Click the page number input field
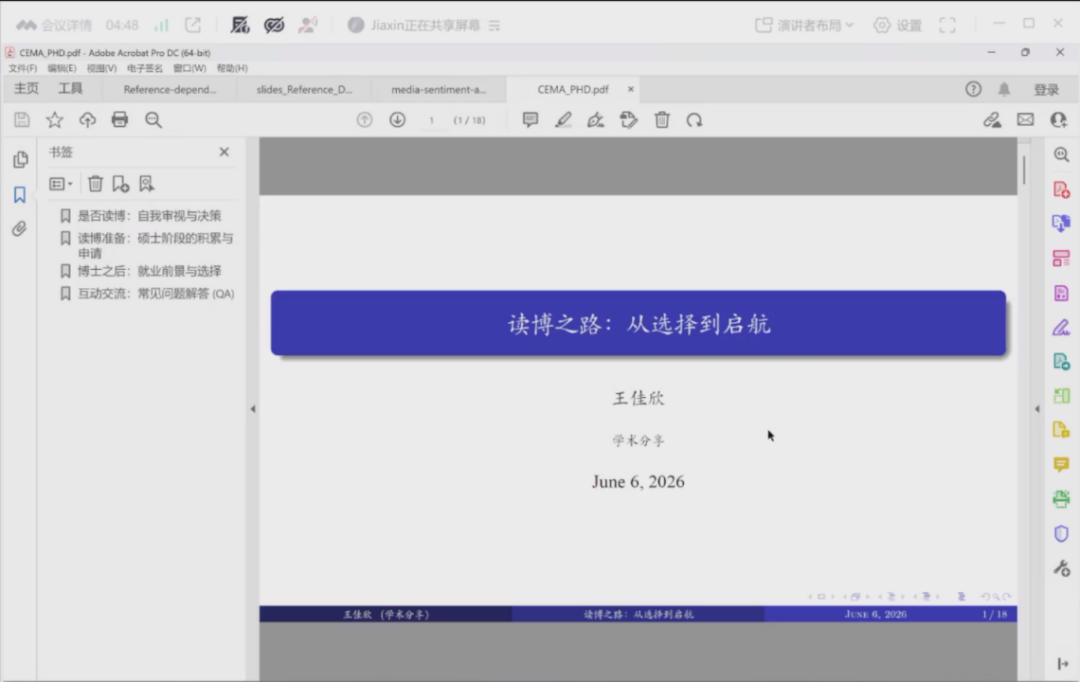 click(431, 121)
